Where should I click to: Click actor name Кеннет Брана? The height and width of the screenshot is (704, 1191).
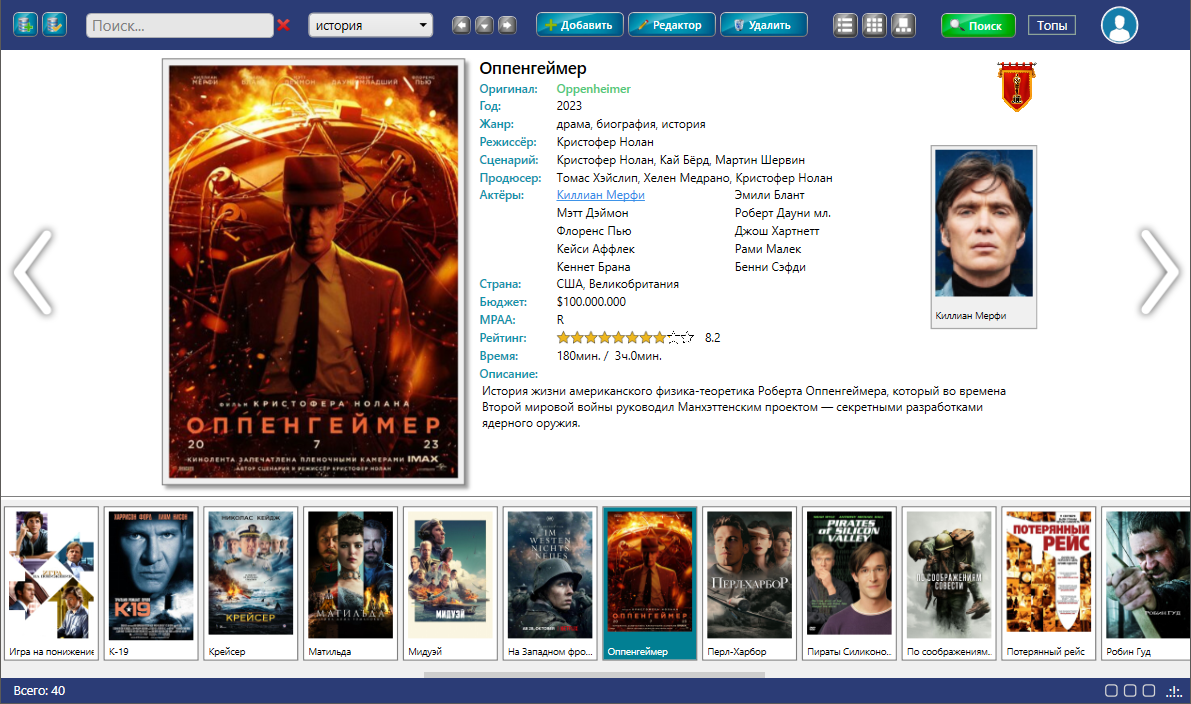[x=593, y=267]
